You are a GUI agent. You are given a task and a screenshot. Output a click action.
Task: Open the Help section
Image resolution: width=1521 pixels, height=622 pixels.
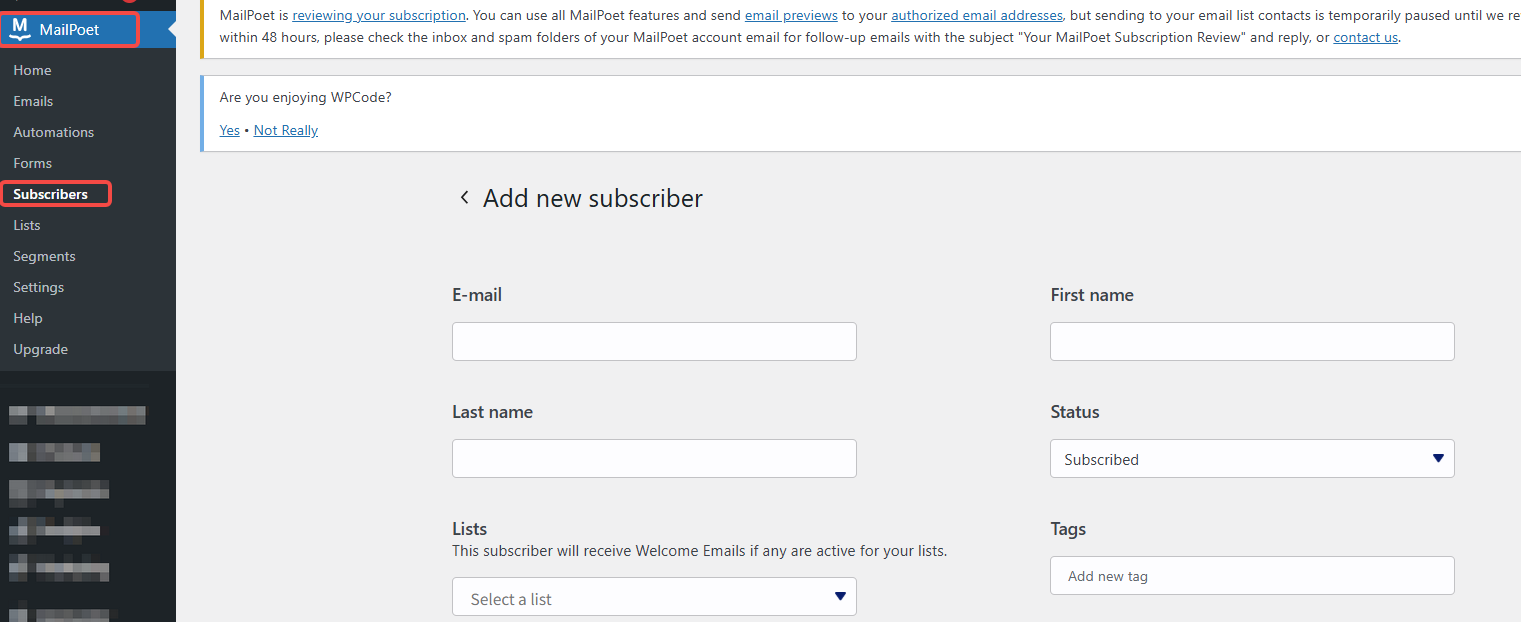point(27,317)
